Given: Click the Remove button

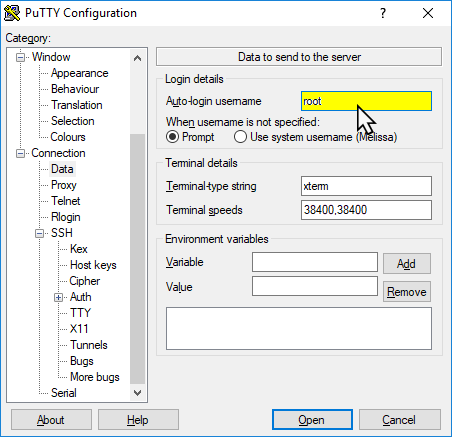Looking at the screenshot, I should 407,292.
